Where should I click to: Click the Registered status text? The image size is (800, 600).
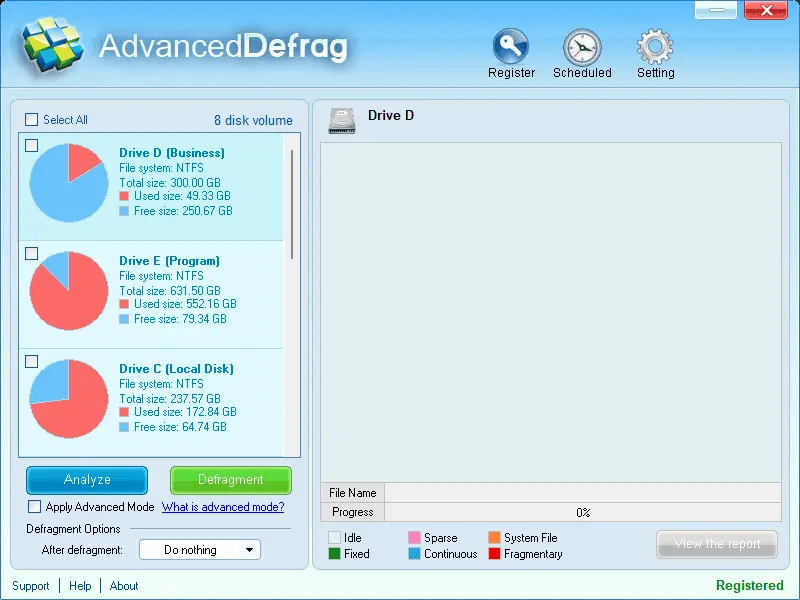click(749, 585)
